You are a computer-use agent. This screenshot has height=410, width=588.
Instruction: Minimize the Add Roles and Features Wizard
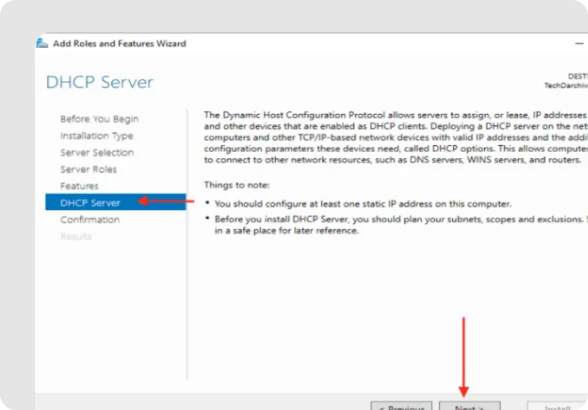coord(579,44)
